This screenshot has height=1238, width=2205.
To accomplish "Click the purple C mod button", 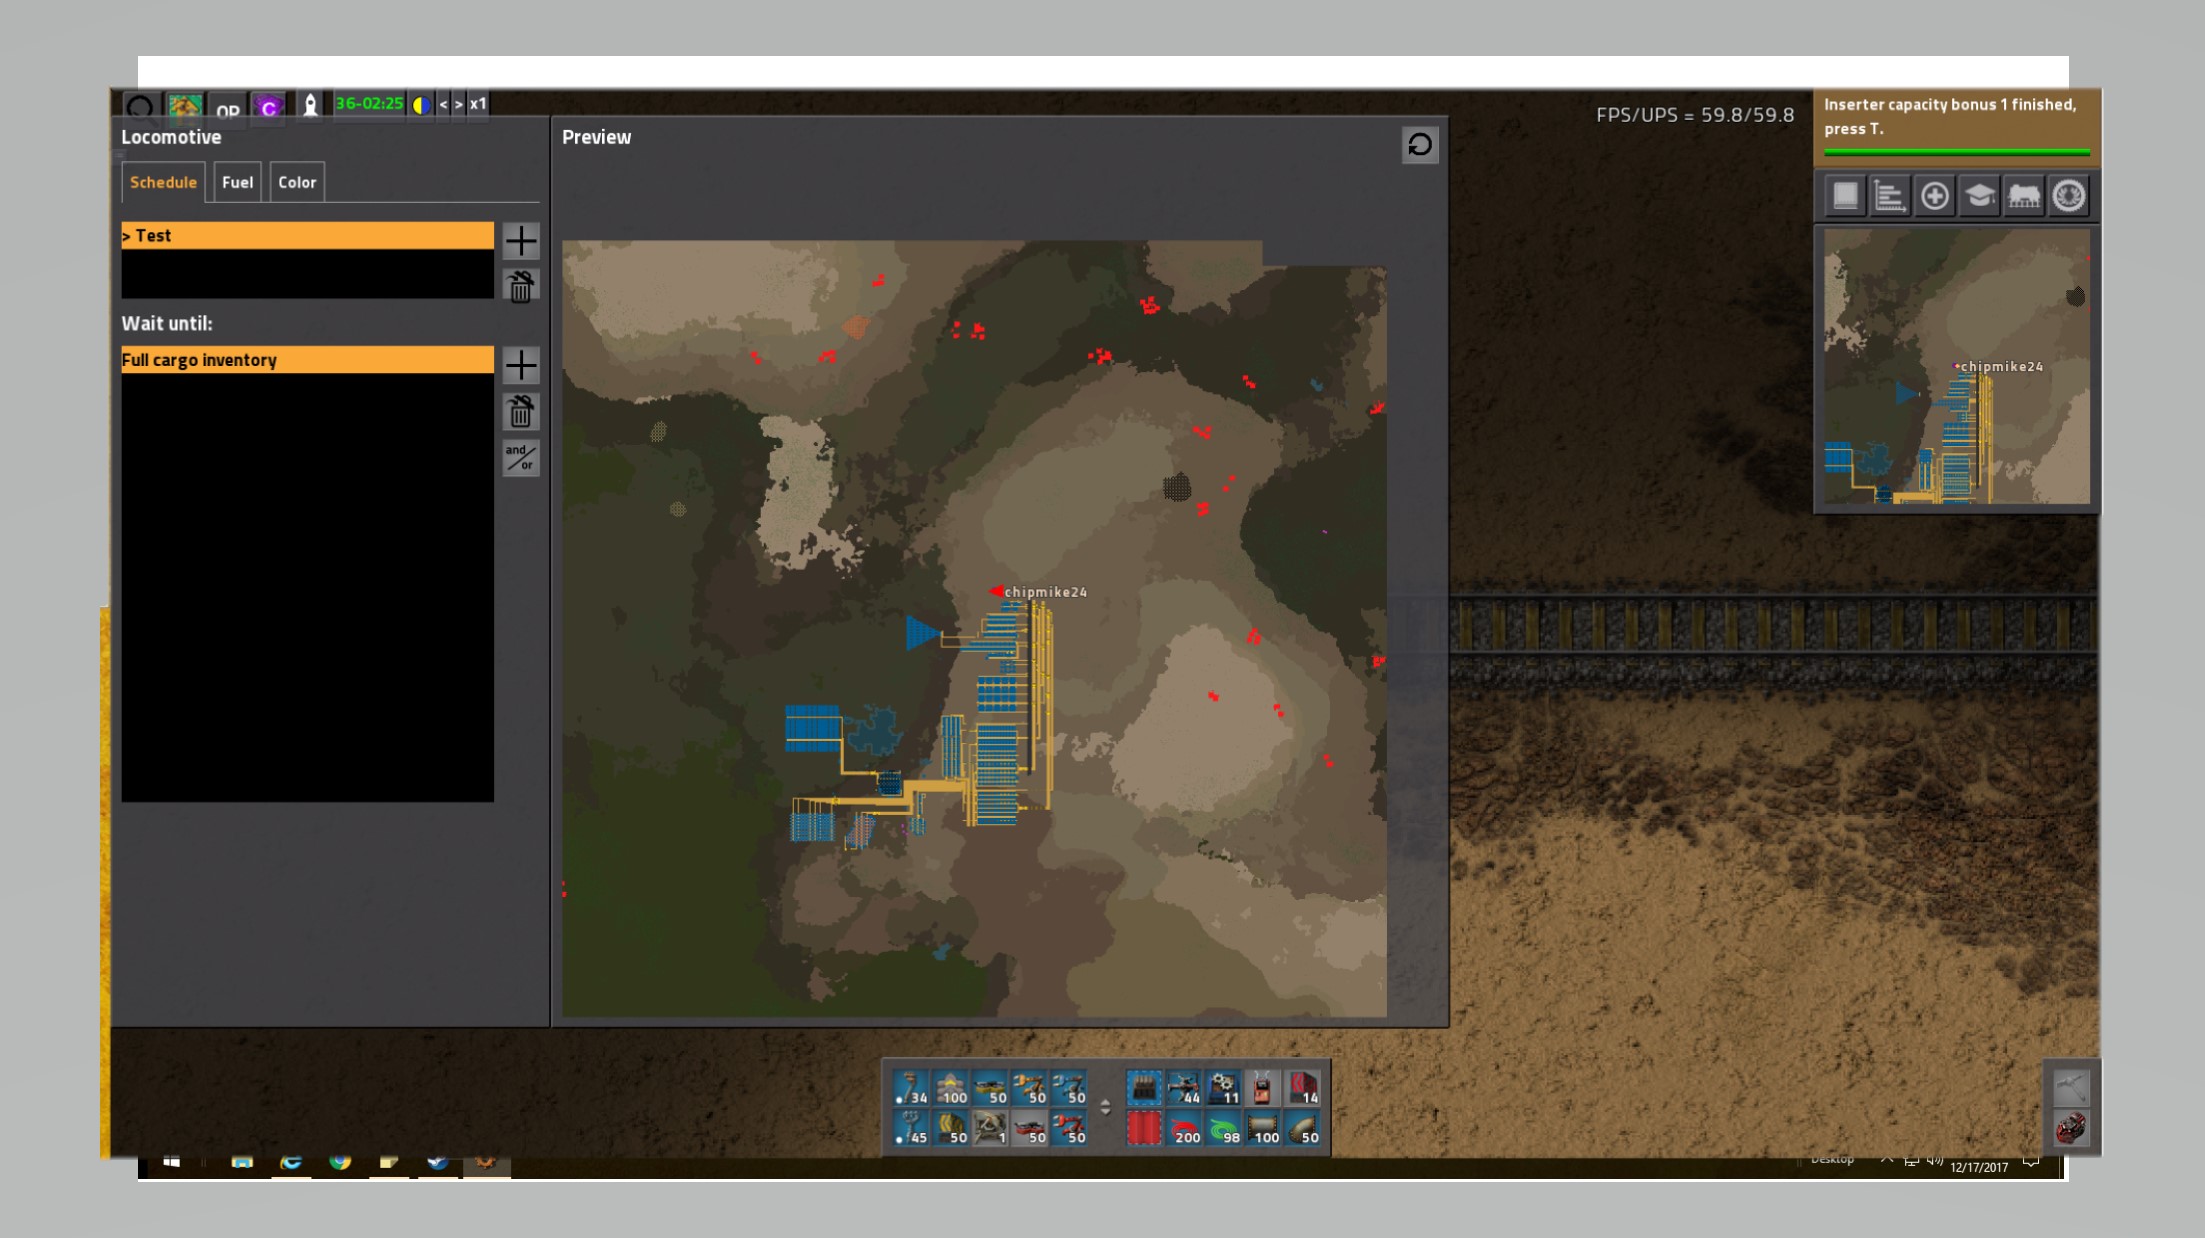I will tap(268, 107).
